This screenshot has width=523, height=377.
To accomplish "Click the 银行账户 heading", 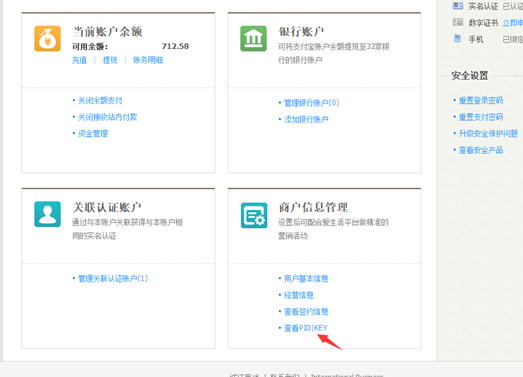I will pos(301,32).
